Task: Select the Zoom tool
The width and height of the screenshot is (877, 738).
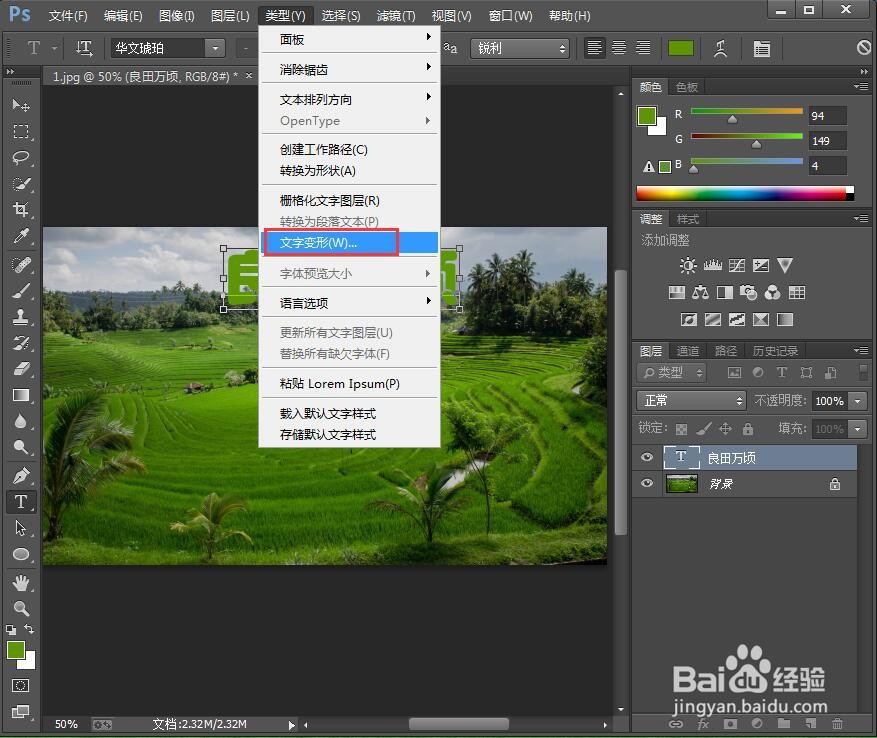Action: [21, 609]
